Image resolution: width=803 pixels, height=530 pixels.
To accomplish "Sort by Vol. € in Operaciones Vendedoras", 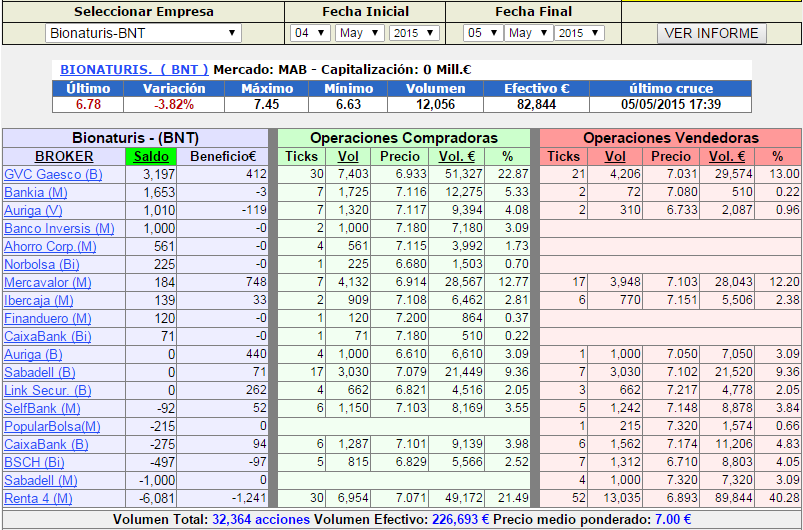I will [726, 156].
